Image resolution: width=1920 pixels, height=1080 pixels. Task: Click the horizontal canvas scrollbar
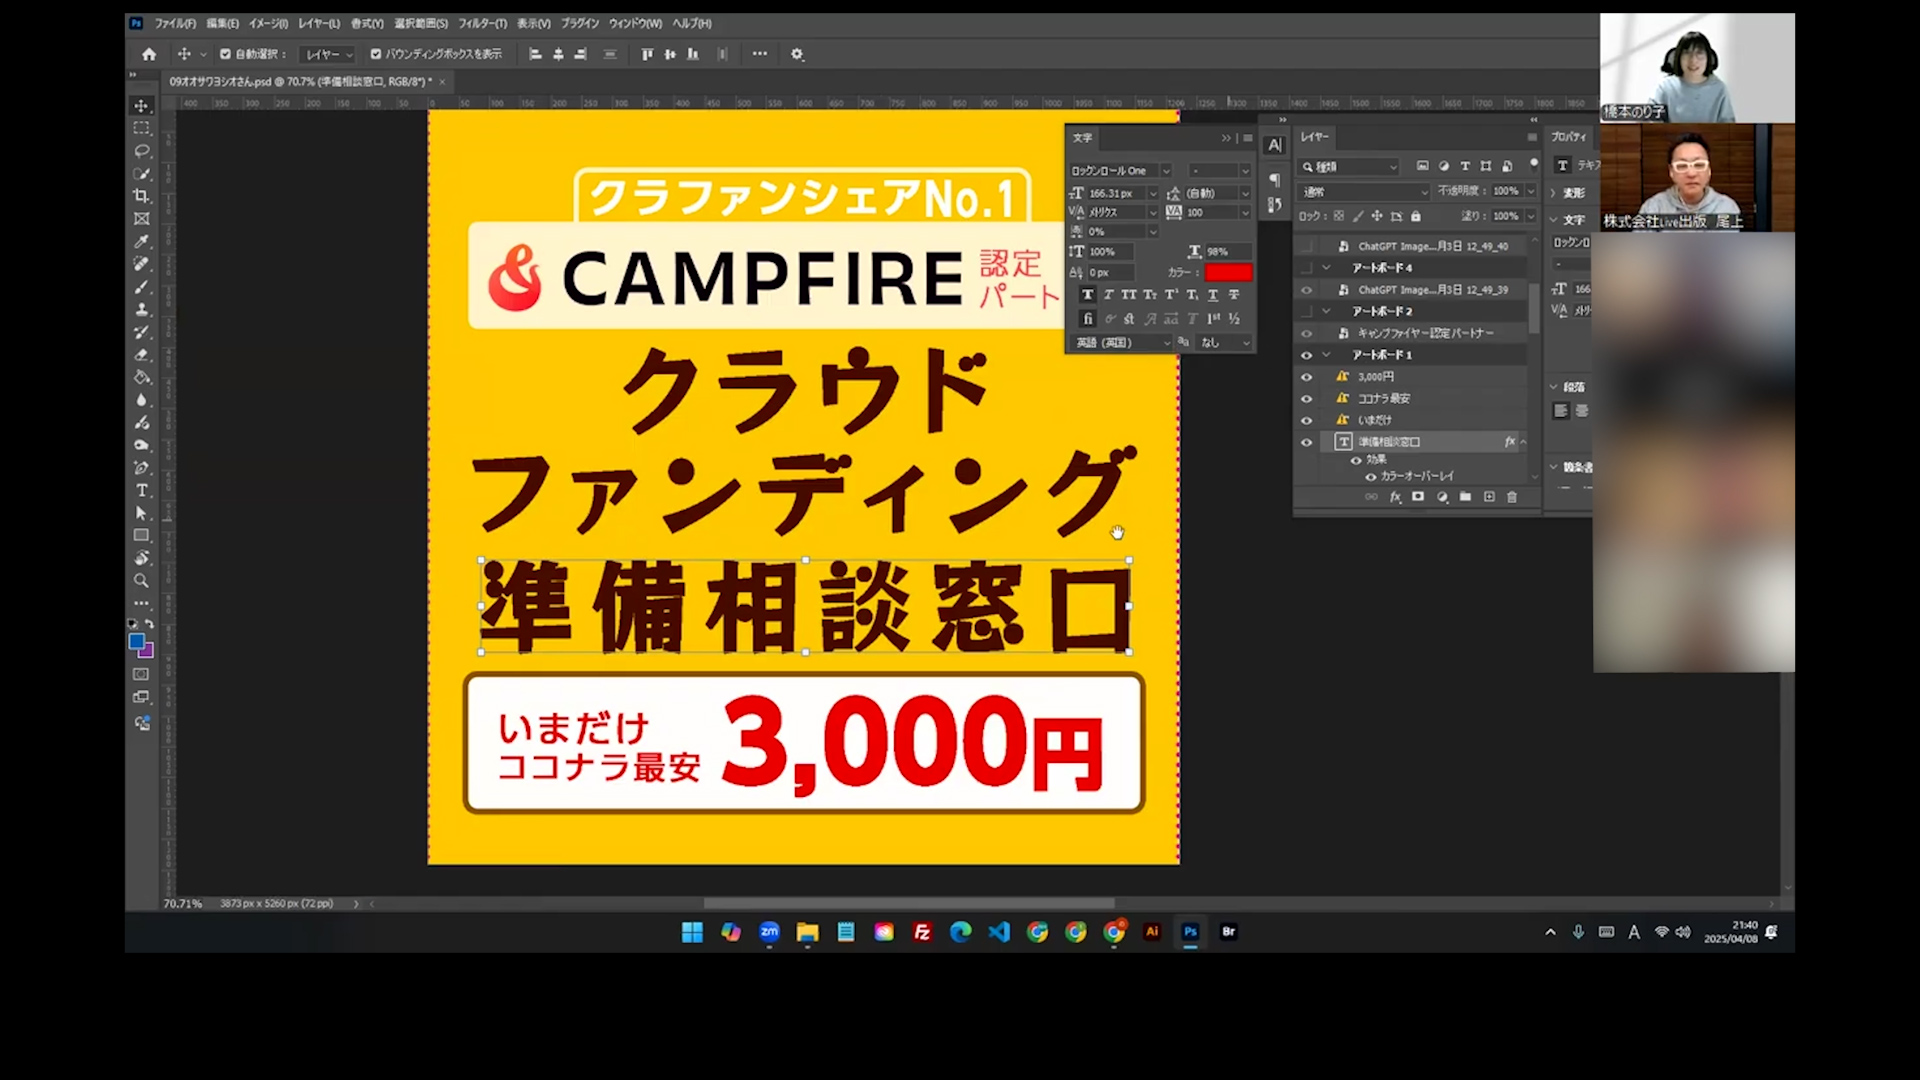[909, 903]
